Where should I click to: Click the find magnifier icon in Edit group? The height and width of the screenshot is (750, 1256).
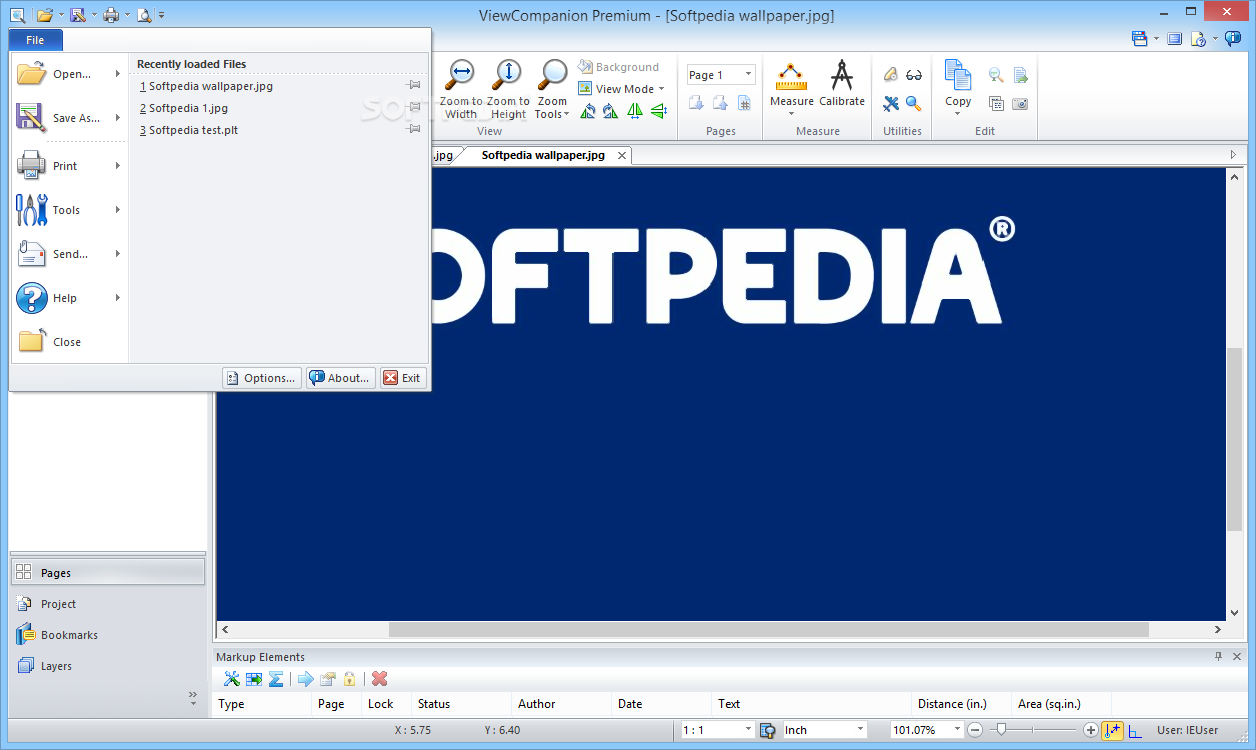996,75
